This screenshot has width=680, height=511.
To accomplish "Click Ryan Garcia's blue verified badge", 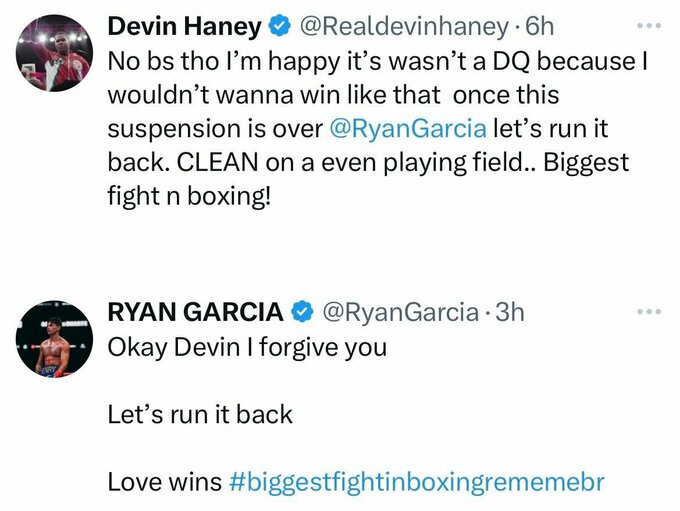I will pos(302,312).
